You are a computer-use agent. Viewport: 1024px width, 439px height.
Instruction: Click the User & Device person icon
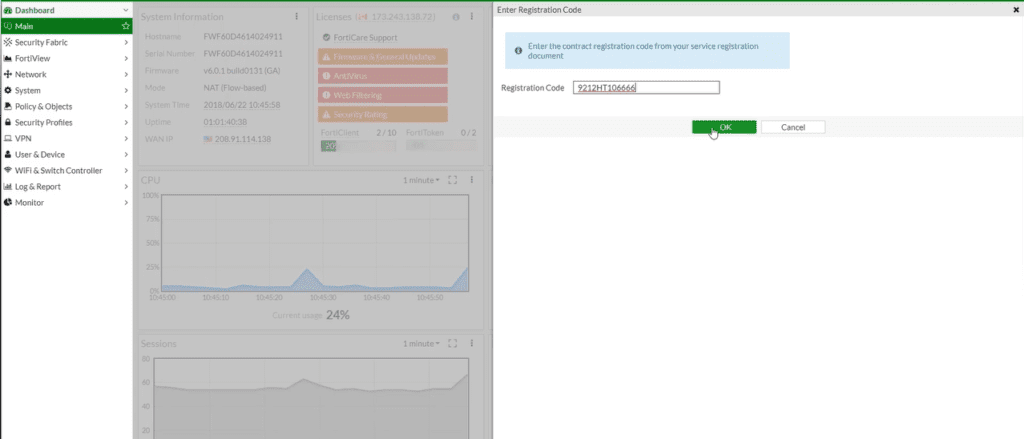(x=8, y=154)
